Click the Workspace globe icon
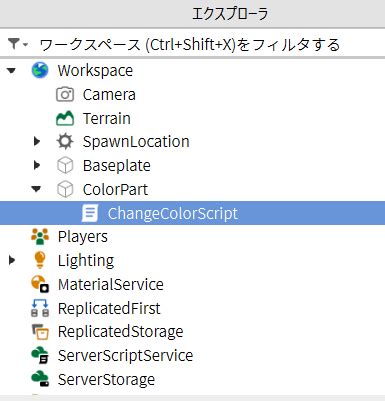The width and height of the screenshot is (385, 401). click(x=40, y=70)
